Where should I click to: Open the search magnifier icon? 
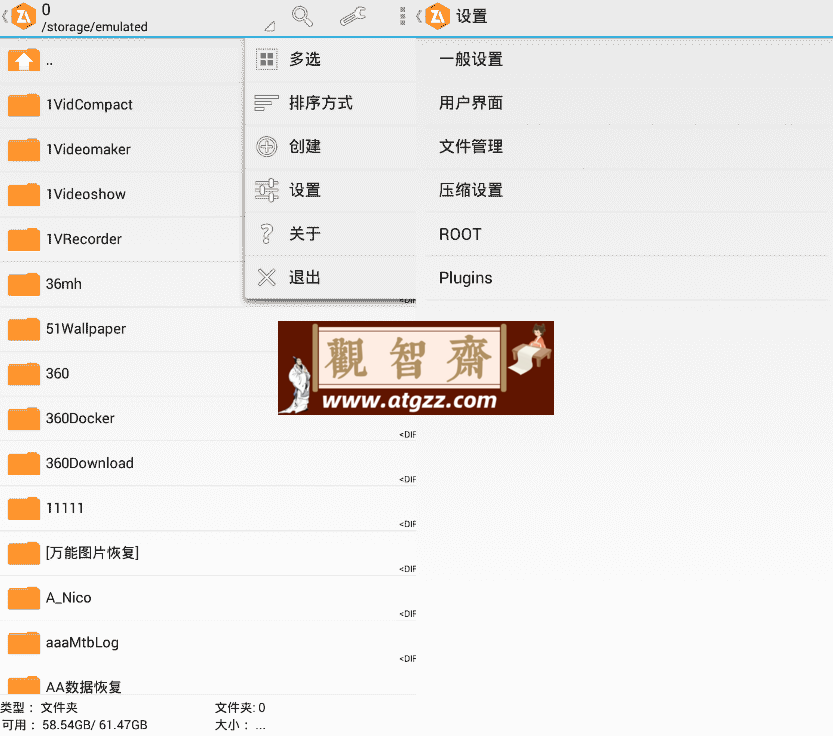tap(302, 16)
